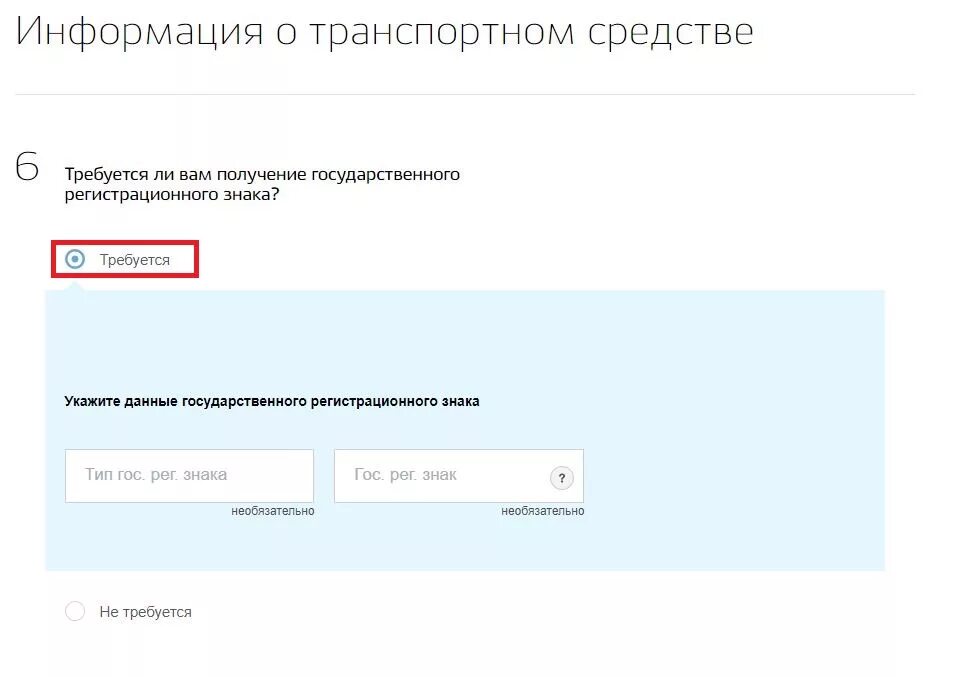960x677 pixels.
Task: Click the "Тип гос. рег. знака" input field
Action: [189, 476]
